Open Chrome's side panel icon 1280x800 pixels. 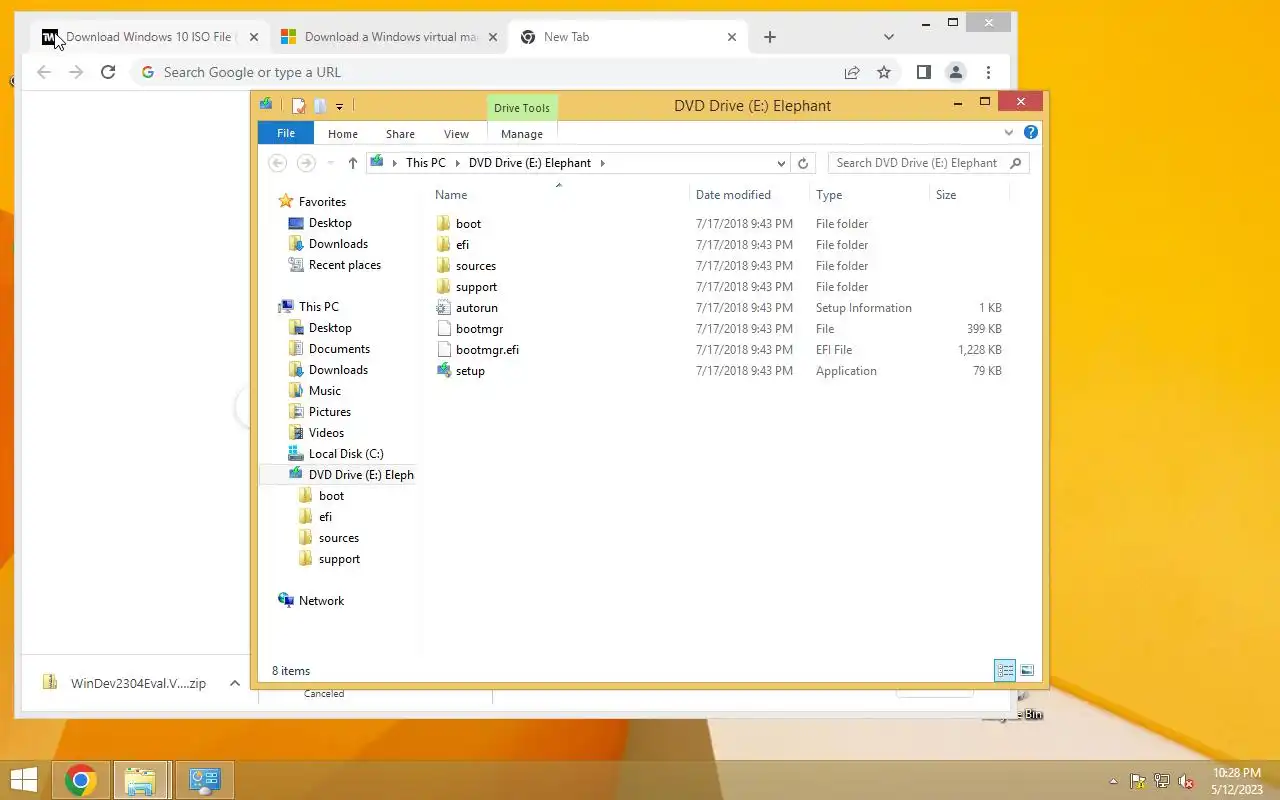924,72
